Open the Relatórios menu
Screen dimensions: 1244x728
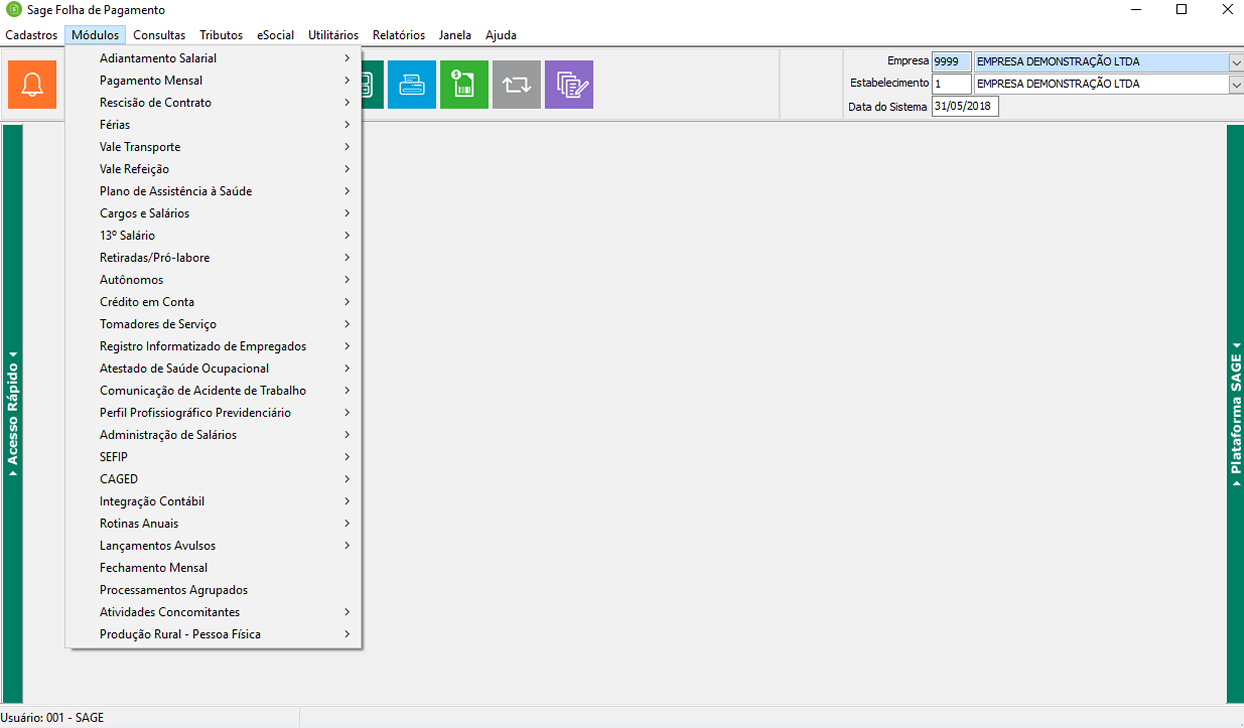click(398, 35)
